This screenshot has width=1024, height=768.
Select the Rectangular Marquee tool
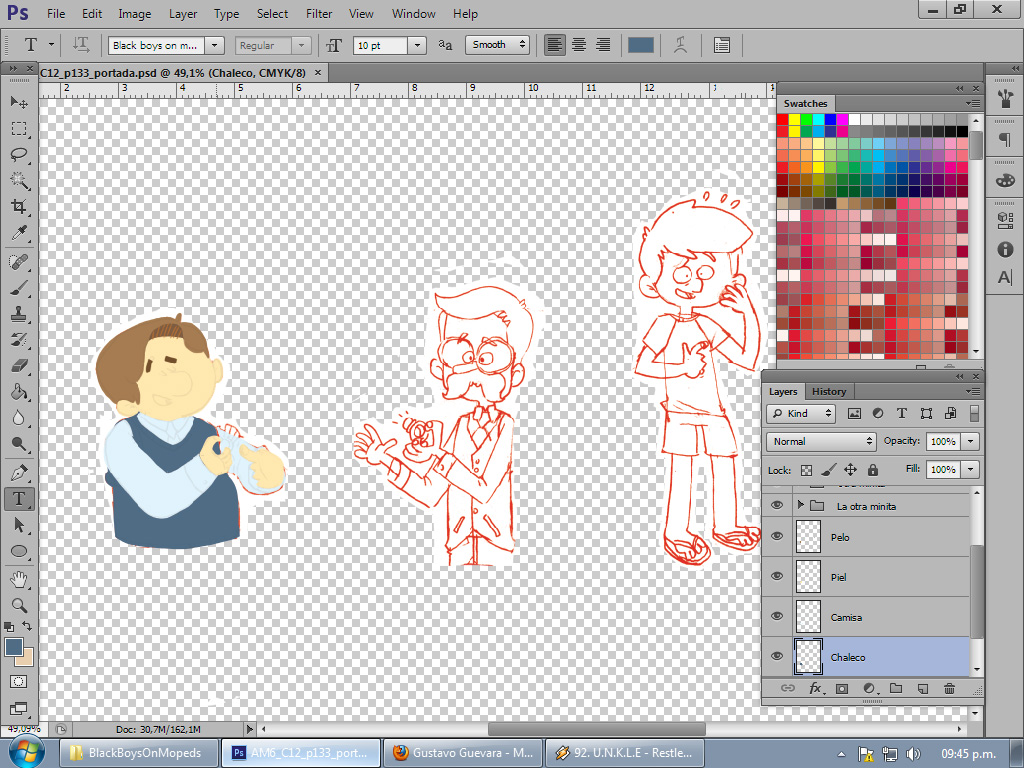click(19, 129)
